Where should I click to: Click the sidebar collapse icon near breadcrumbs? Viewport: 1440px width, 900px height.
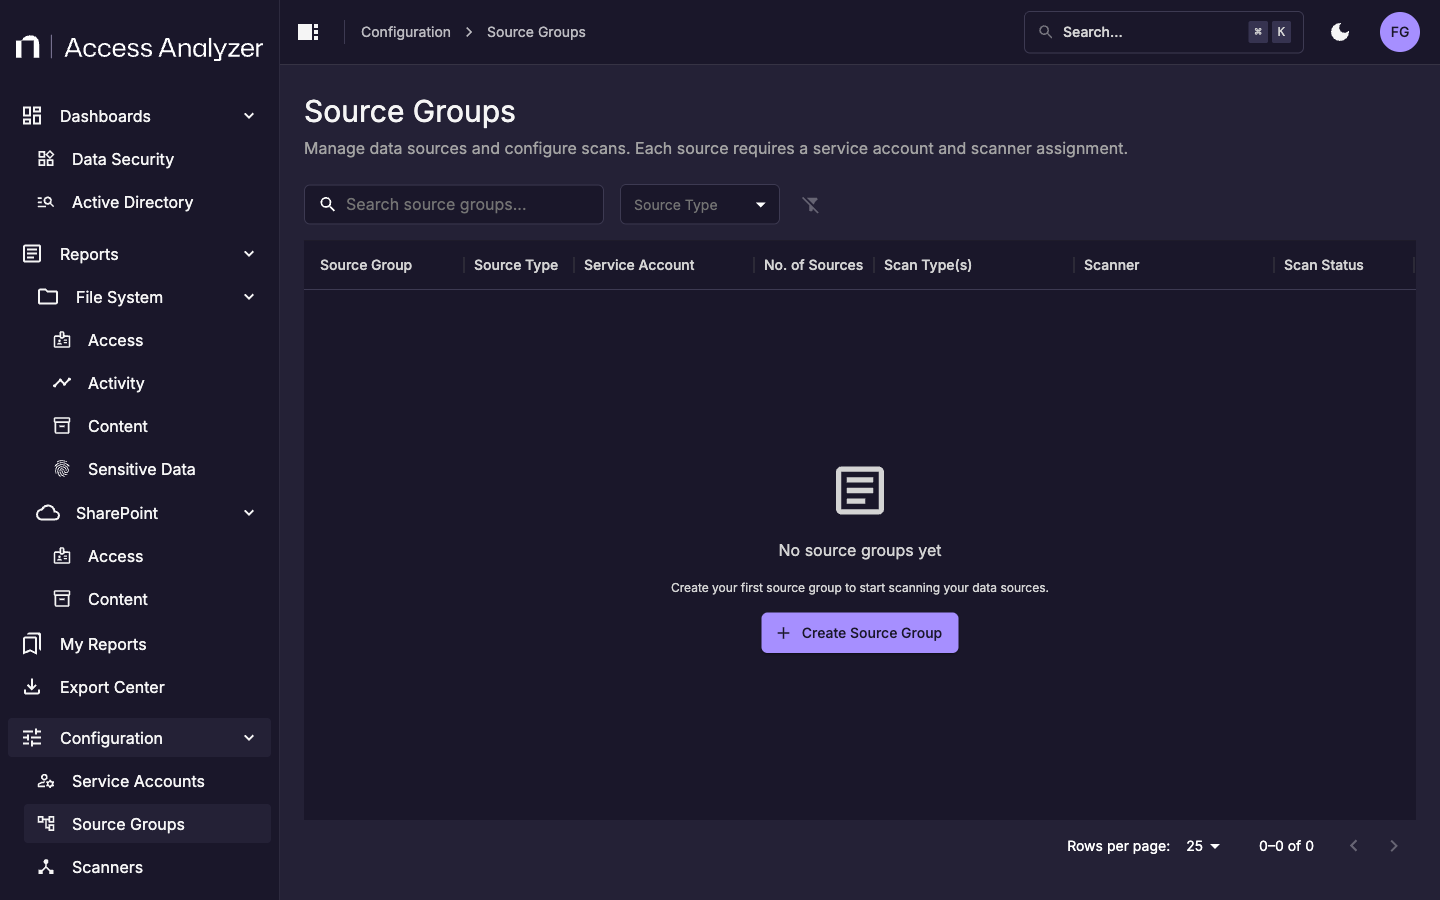tap(307, 31)
